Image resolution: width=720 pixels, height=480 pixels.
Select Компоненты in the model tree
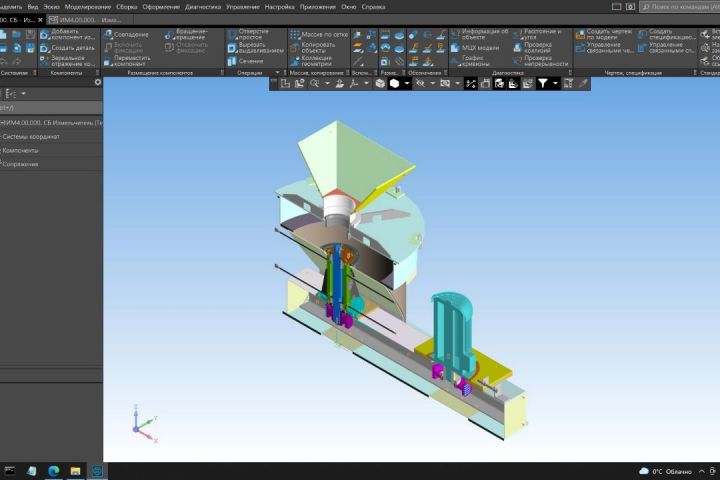pyautogui.click(x=20, y=150)
